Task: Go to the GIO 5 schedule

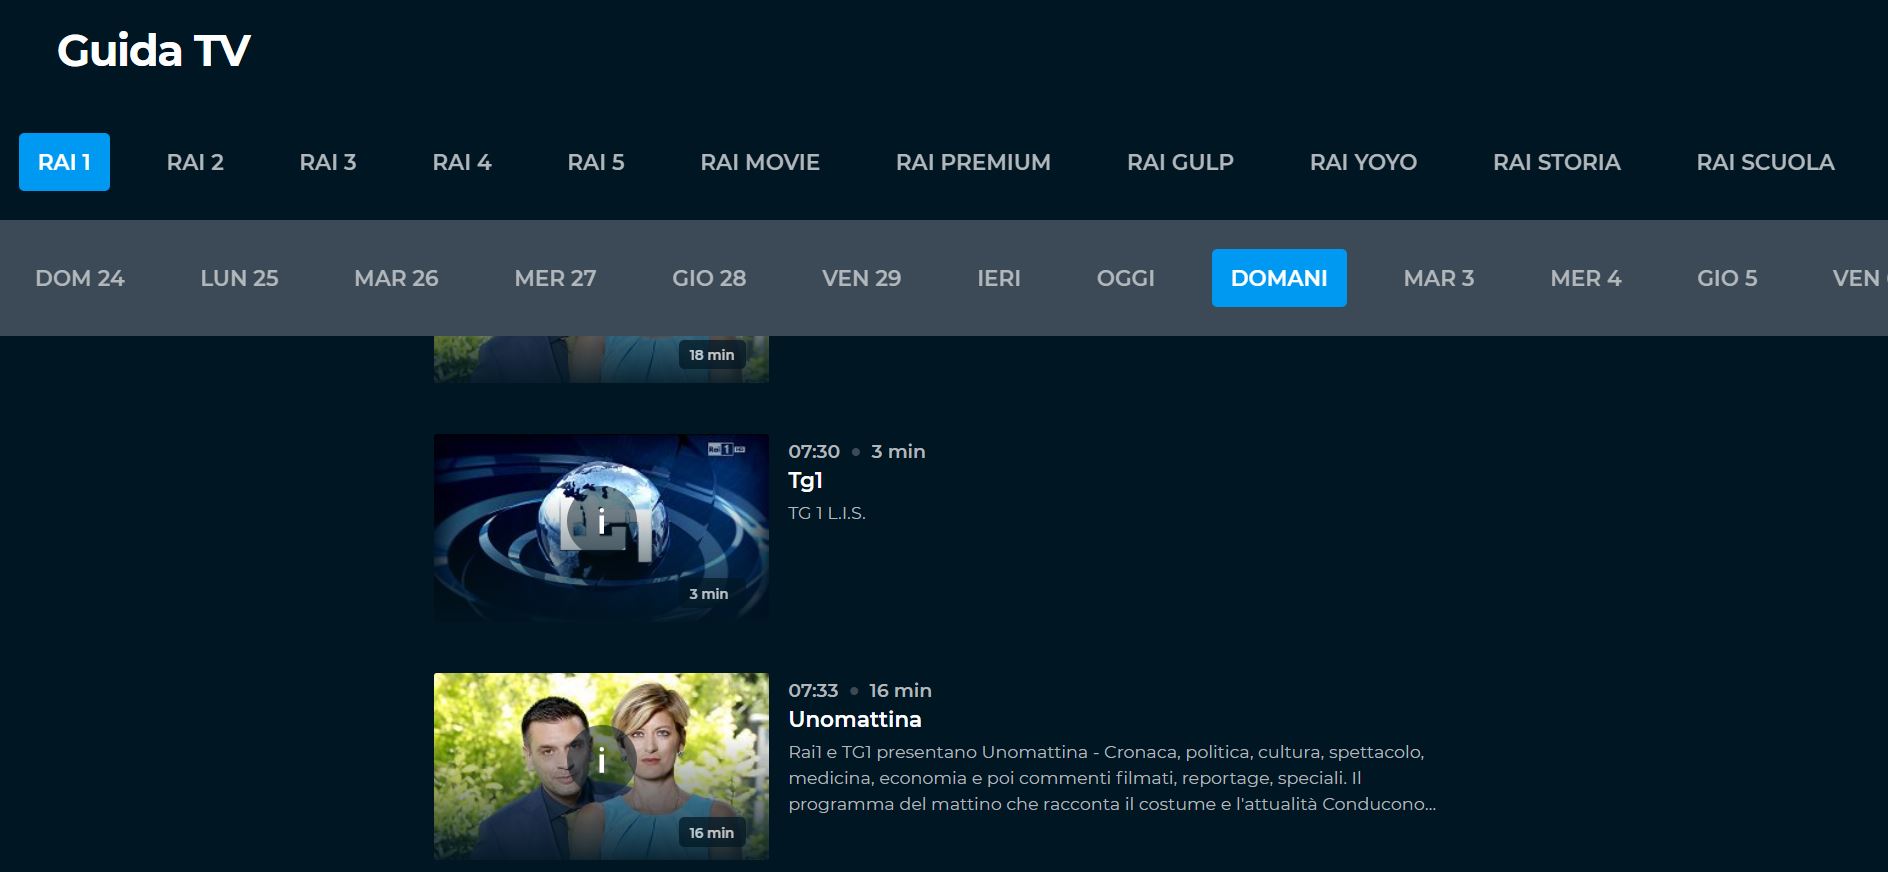Action: [1727, 278]
